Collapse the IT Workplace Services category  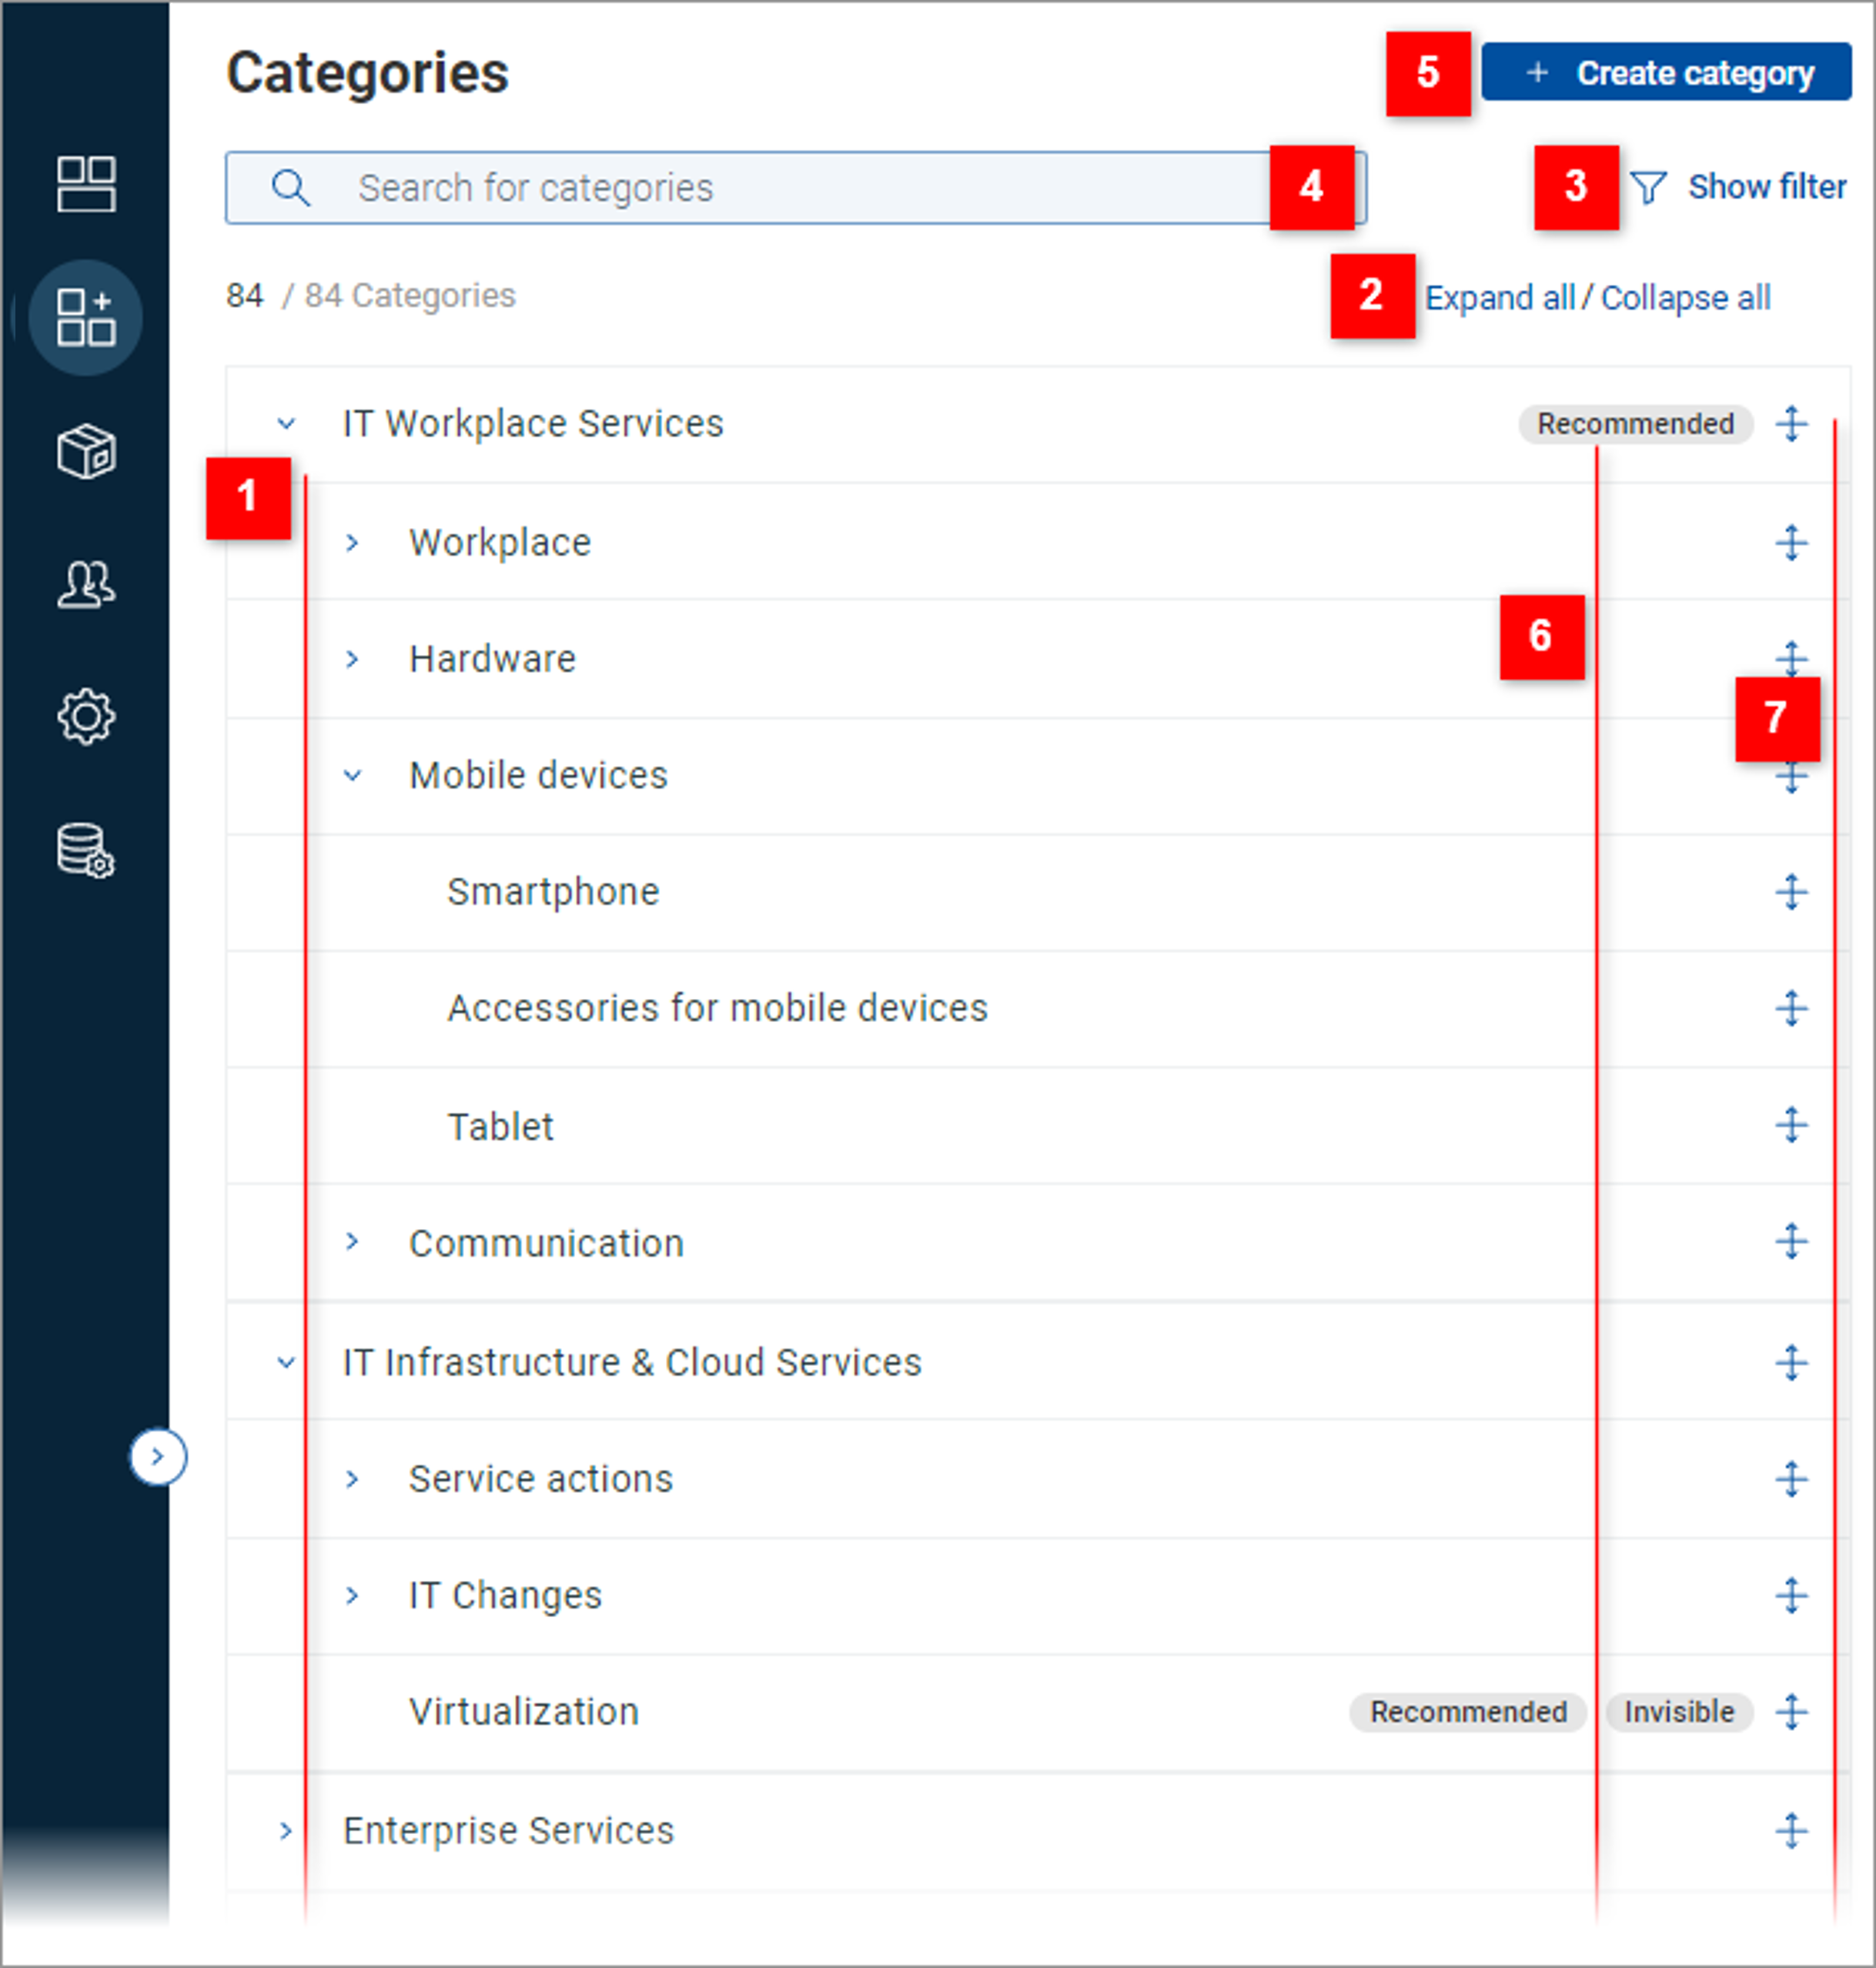[x=288, y=423]
